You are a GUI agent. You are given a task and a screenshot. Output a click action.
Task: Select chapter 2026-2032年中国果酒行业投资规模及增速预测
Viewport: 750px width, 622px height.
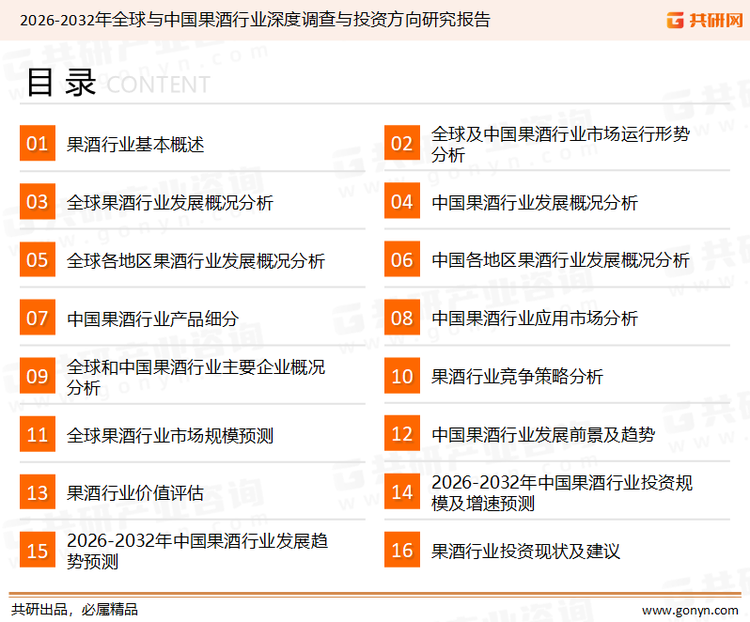pos(562,493)
